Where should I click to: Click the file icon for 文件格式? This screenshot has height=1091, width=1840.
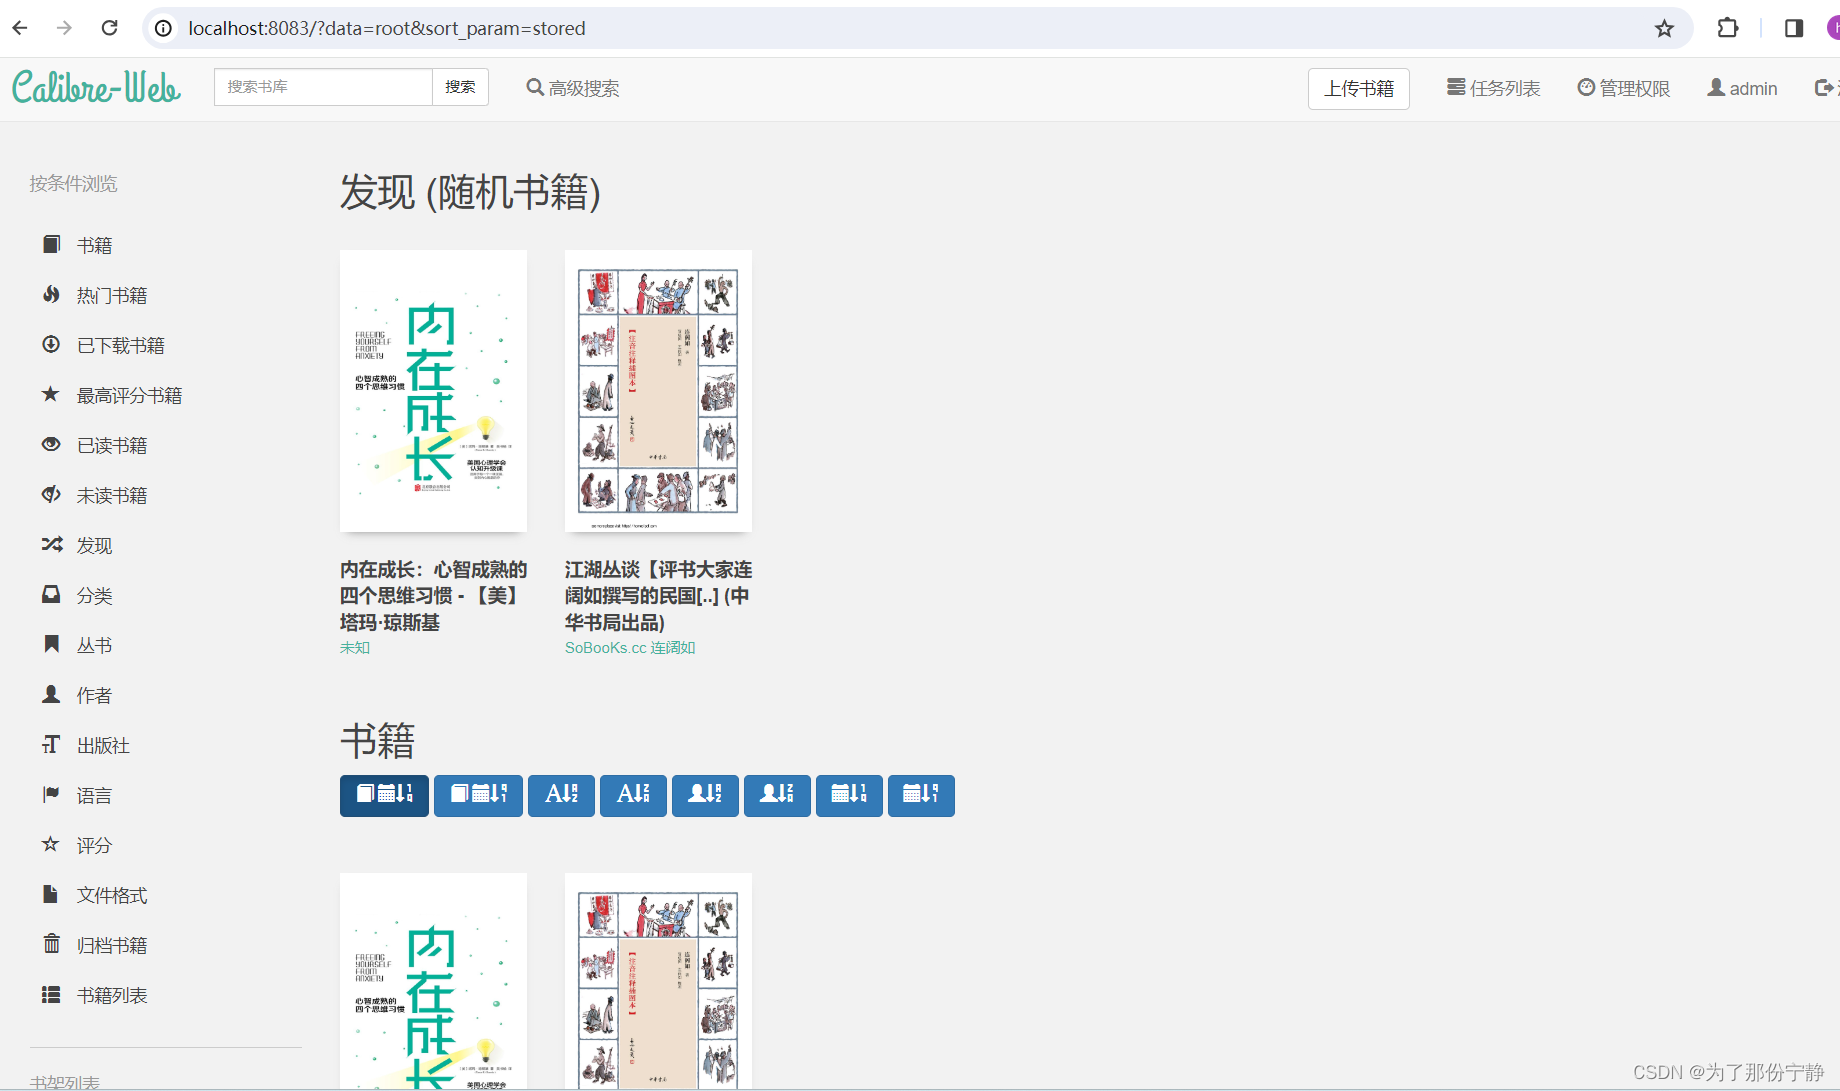[x=51, y=894]
